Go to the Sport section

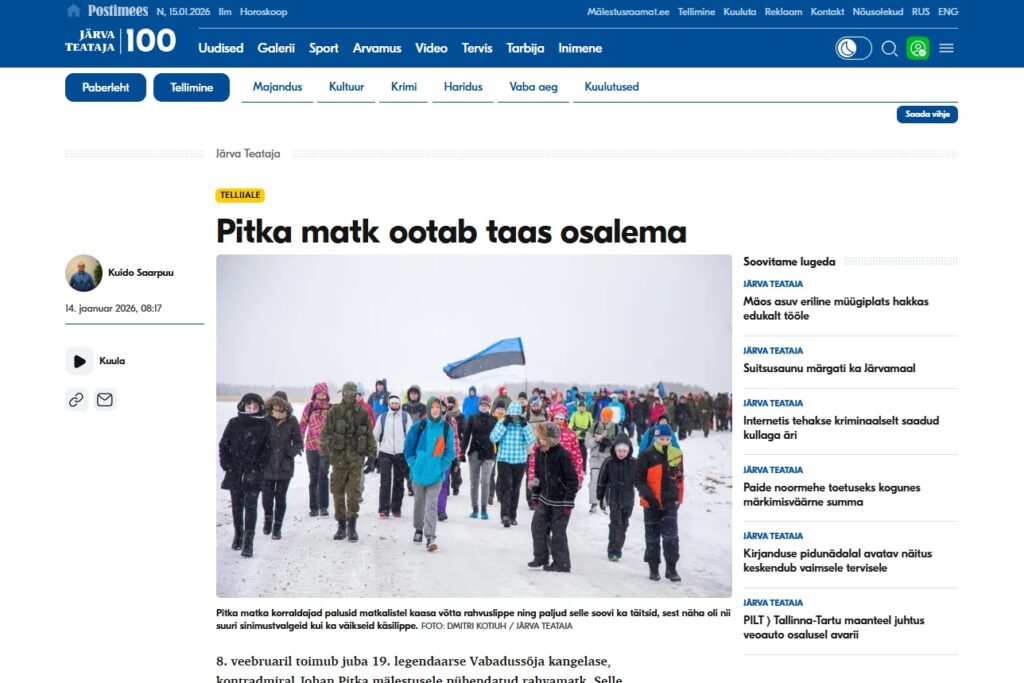(323, 48)
